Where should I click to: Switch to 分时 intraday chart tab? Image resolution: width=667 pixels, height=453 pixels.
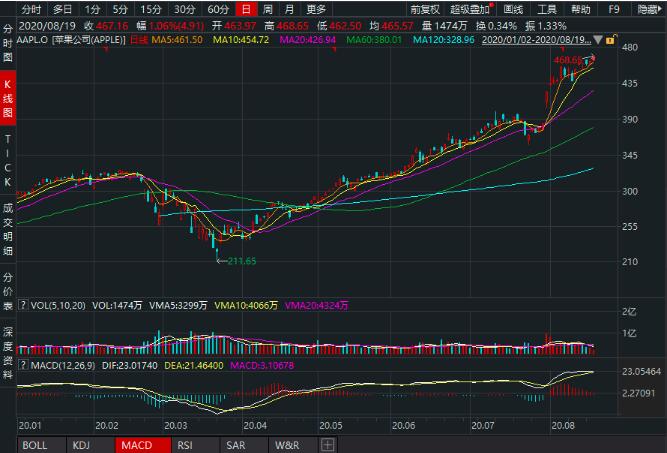pyautogui.click(x=31, y=9)
